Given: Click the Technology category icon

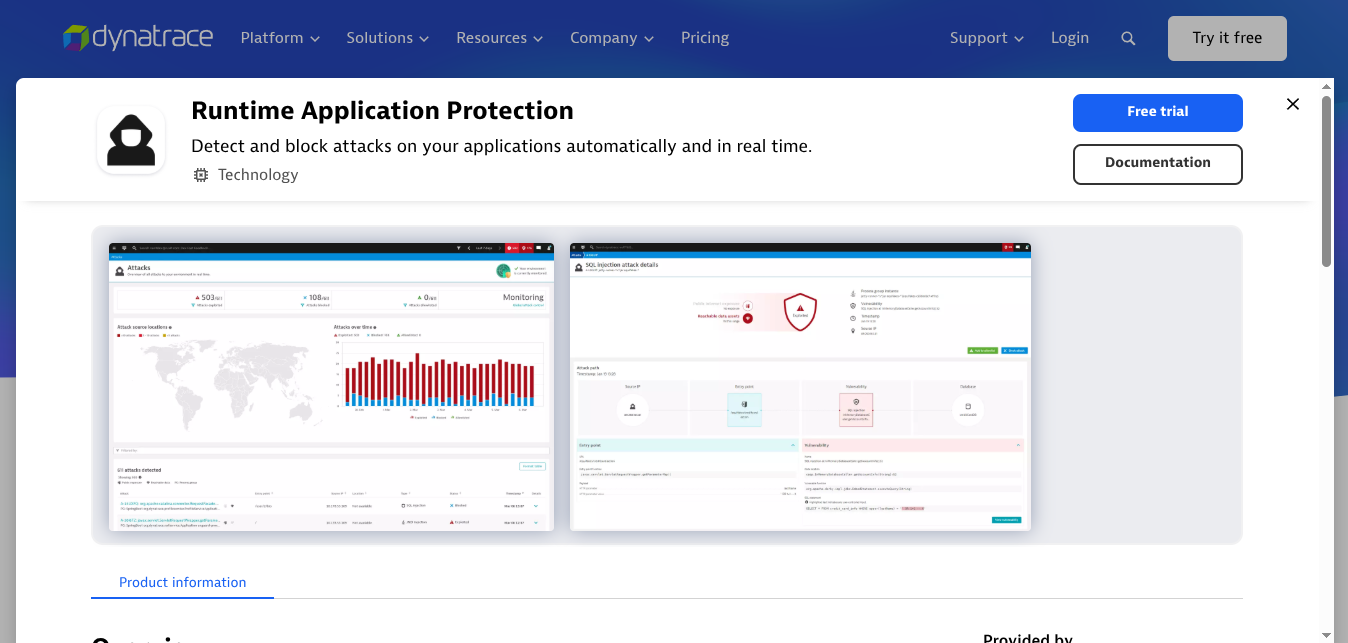Looking at the screenshot, I should pyautogui.click(x=200, y=174).
